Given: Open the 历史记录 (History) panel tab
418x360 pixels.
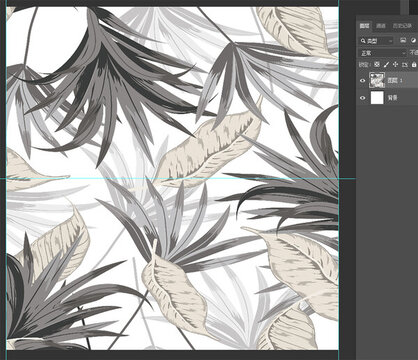Looking at the screenshot, I should point(401,26).
